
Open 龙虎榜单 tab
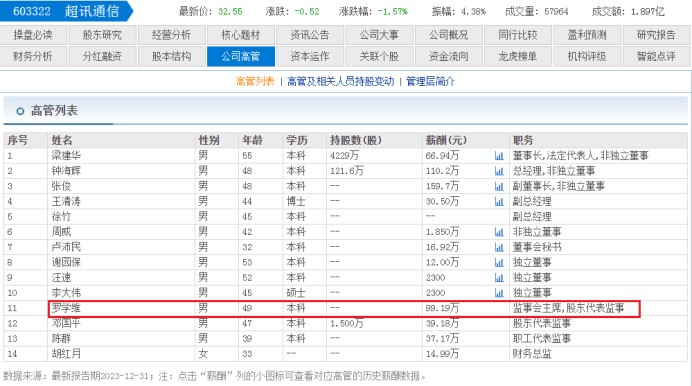coord(518,56)
